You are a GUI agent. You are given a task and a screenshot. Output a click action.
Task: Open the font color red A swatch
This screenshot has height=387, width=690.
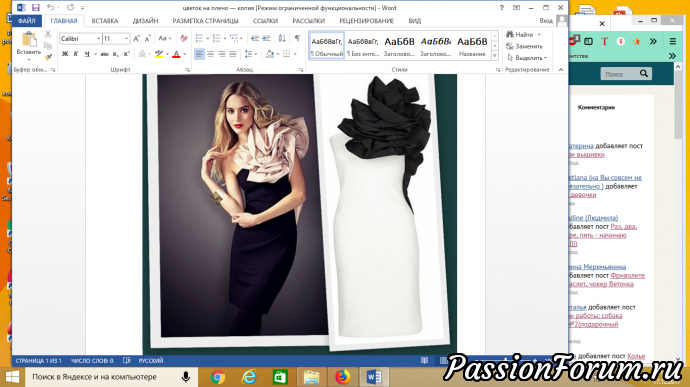(176, 54)
